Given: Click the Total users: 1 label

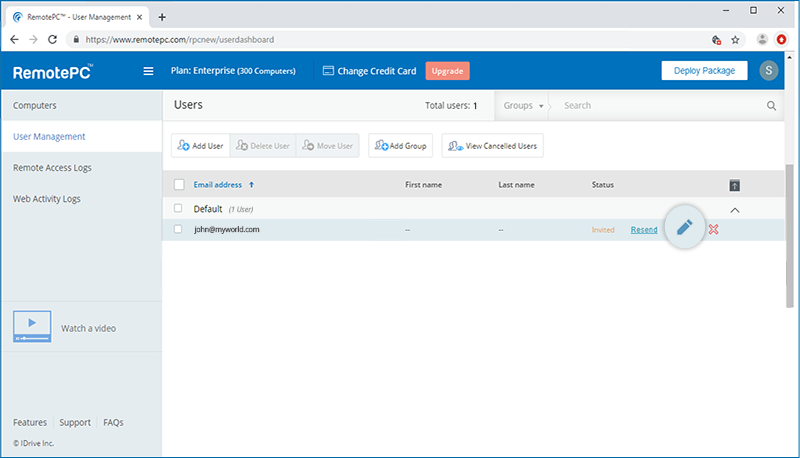Looking at the screenshot, I should [x=451, y=106].
